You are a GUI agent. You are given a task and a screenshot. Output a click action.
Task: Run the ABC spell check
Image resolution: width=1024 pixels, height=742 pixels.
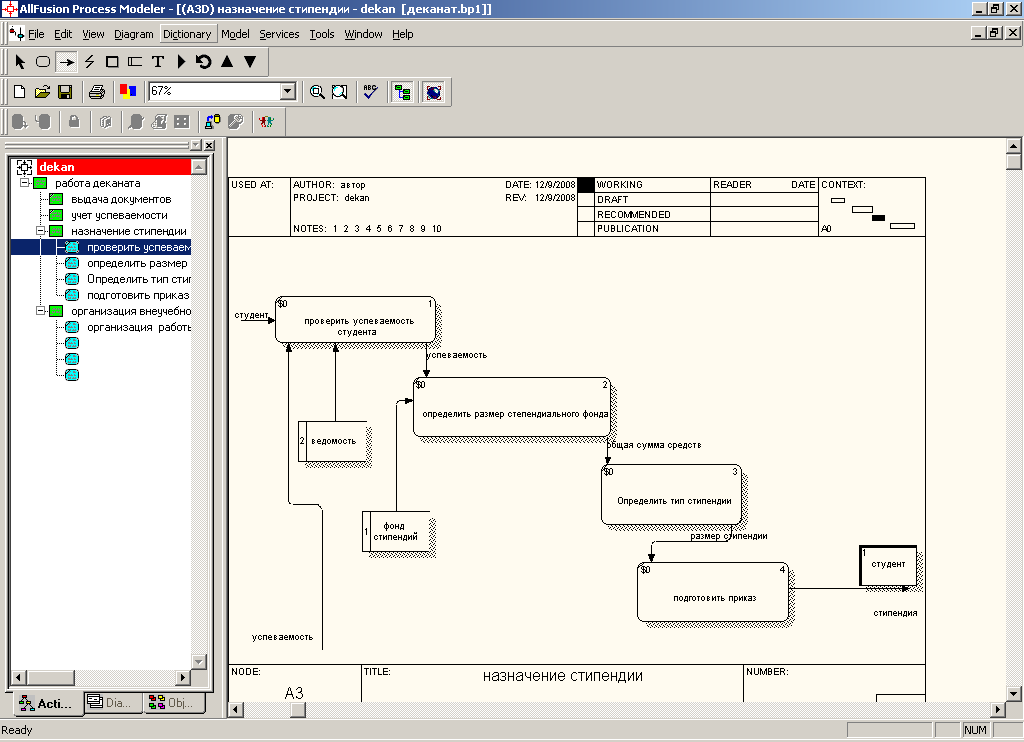(x=371, y=92)
